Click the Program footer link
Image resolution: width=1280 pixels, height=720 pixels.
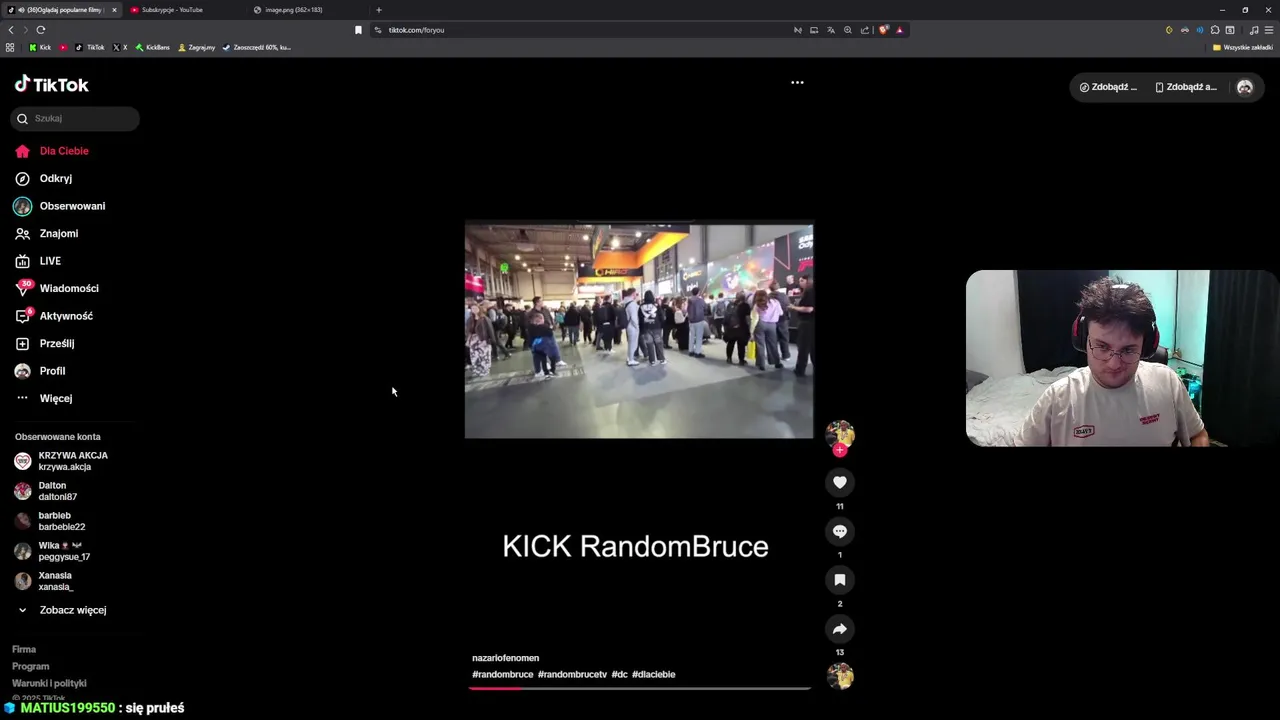click(x=30, y=666)
